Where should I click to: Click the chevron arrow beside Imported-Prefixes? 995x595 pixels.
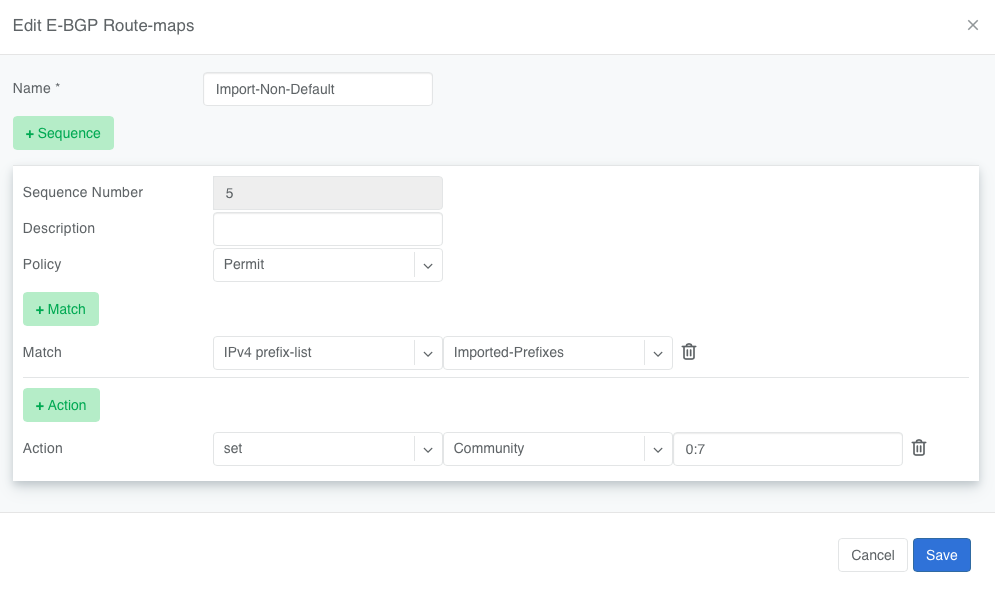pyautogui.click(x=658, y=353)
